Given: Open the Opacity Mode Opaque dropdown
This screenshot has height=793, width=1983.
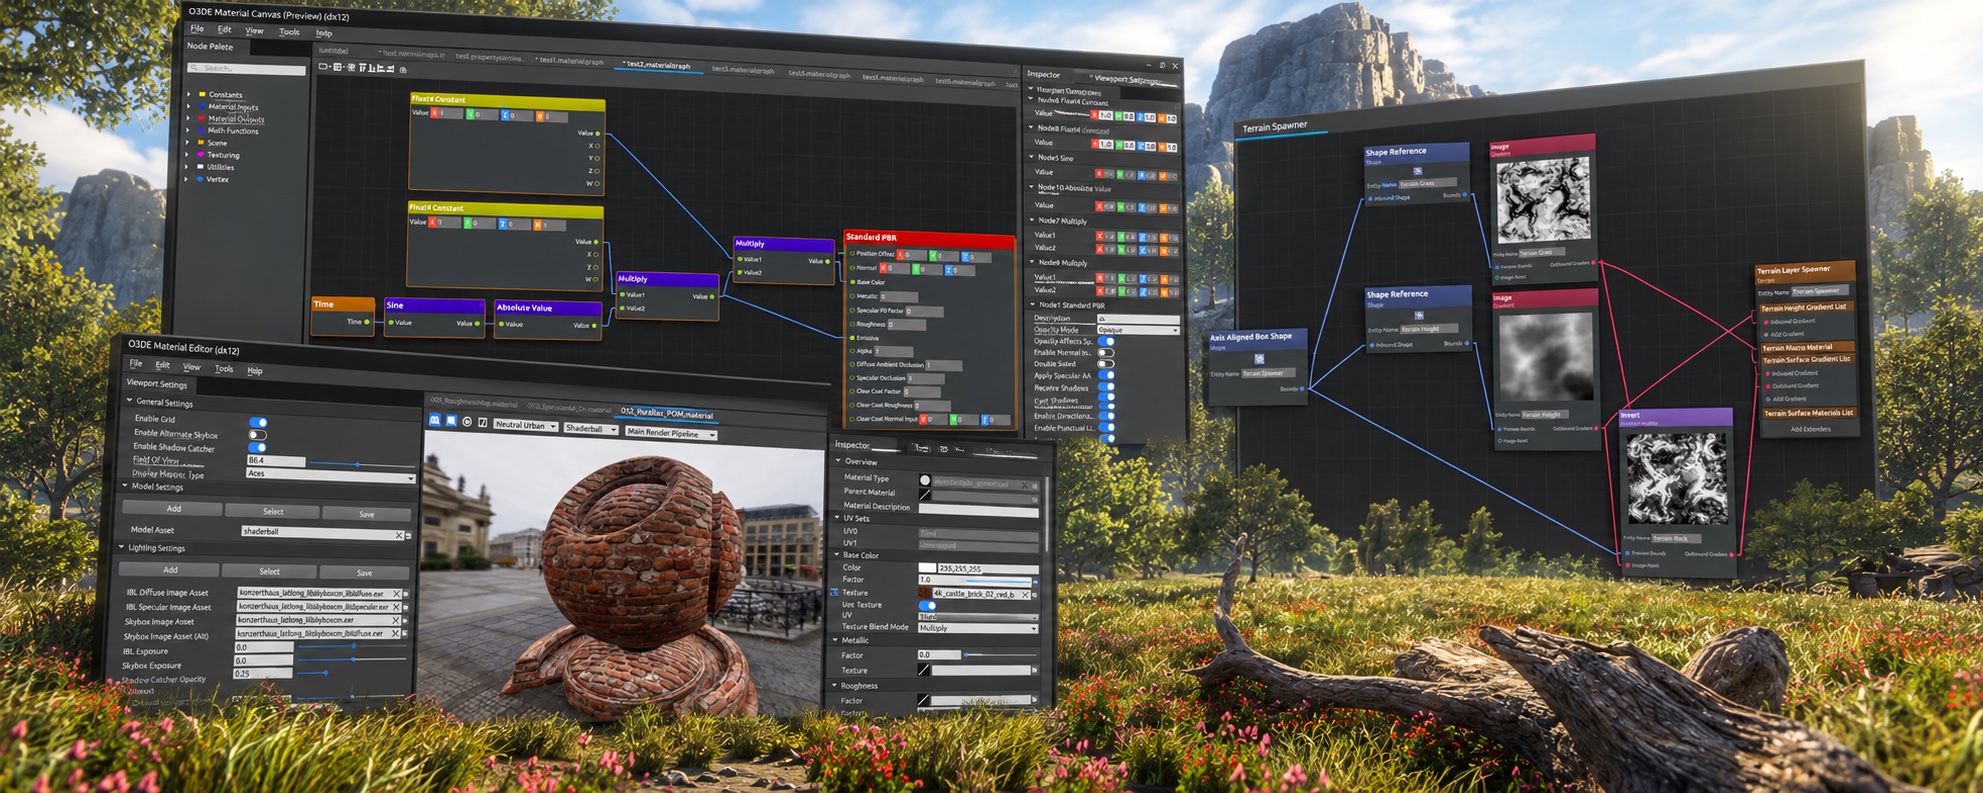Looking at the screenshot, I should pyautogui.click(x=1138, y=330).
